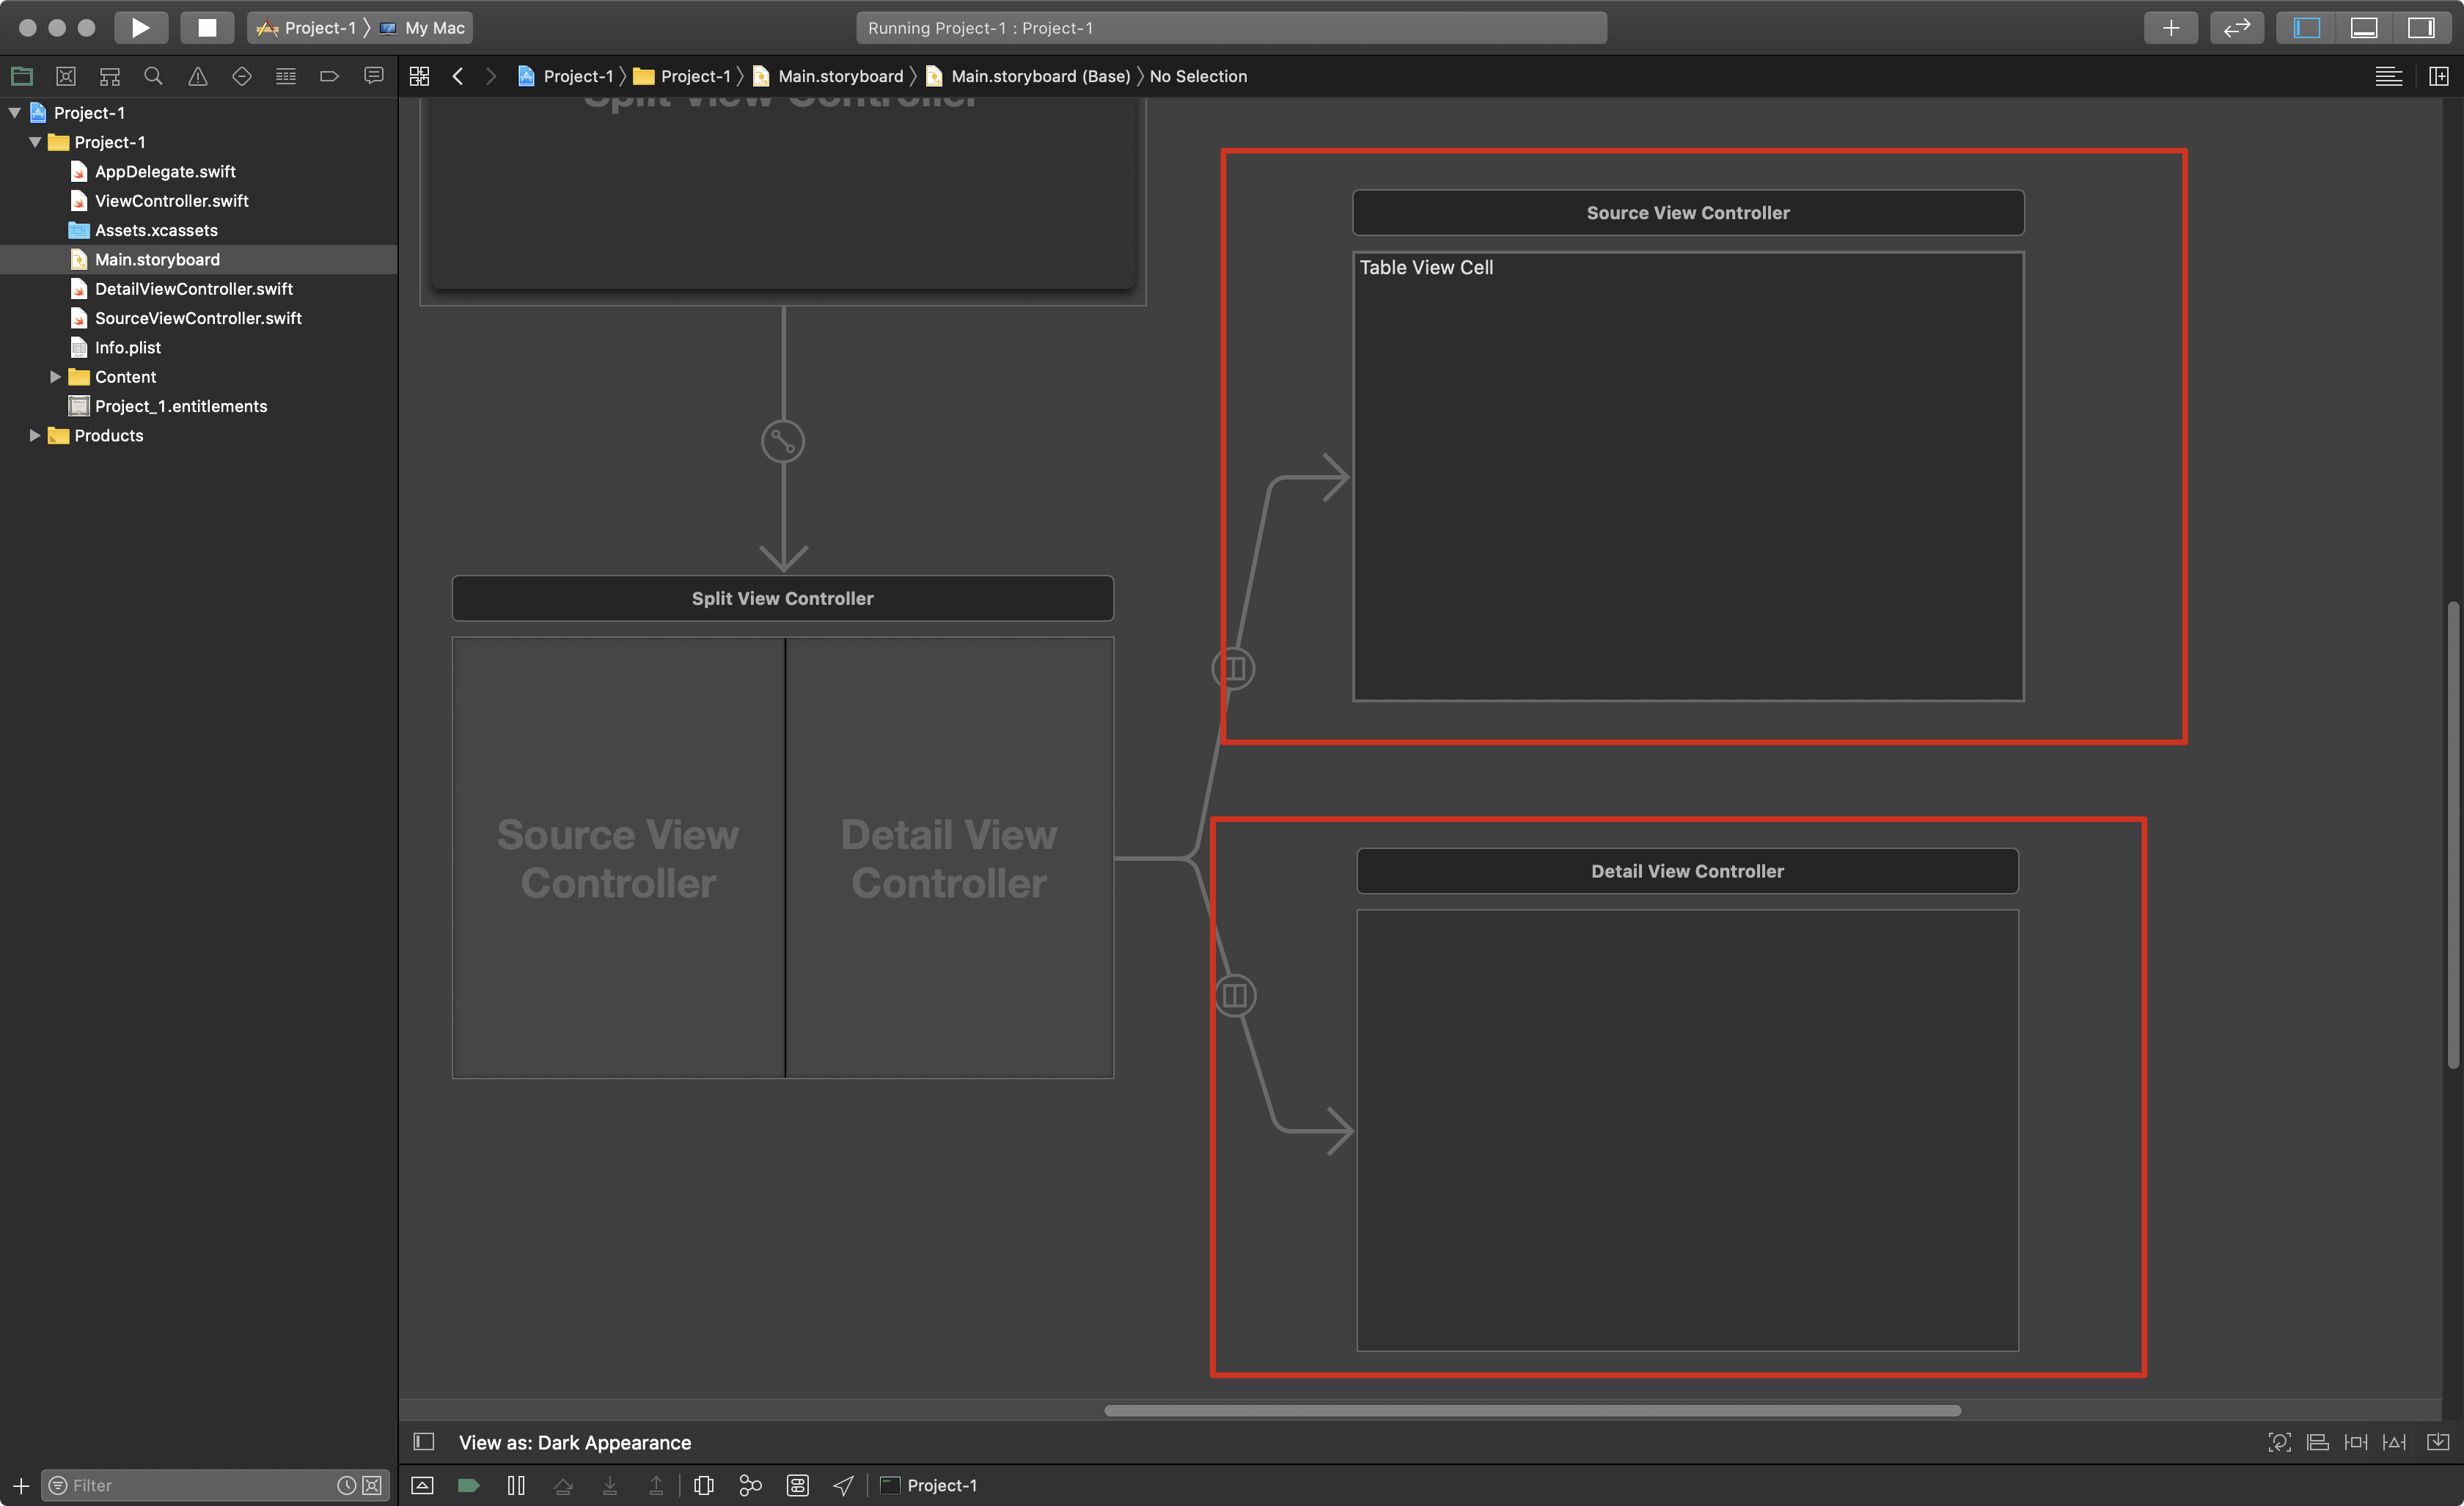Deactivate breakpoints with the green toggle
Image resolution: width=2464 pixels, height=1506 pixels.
[468, 1485]
